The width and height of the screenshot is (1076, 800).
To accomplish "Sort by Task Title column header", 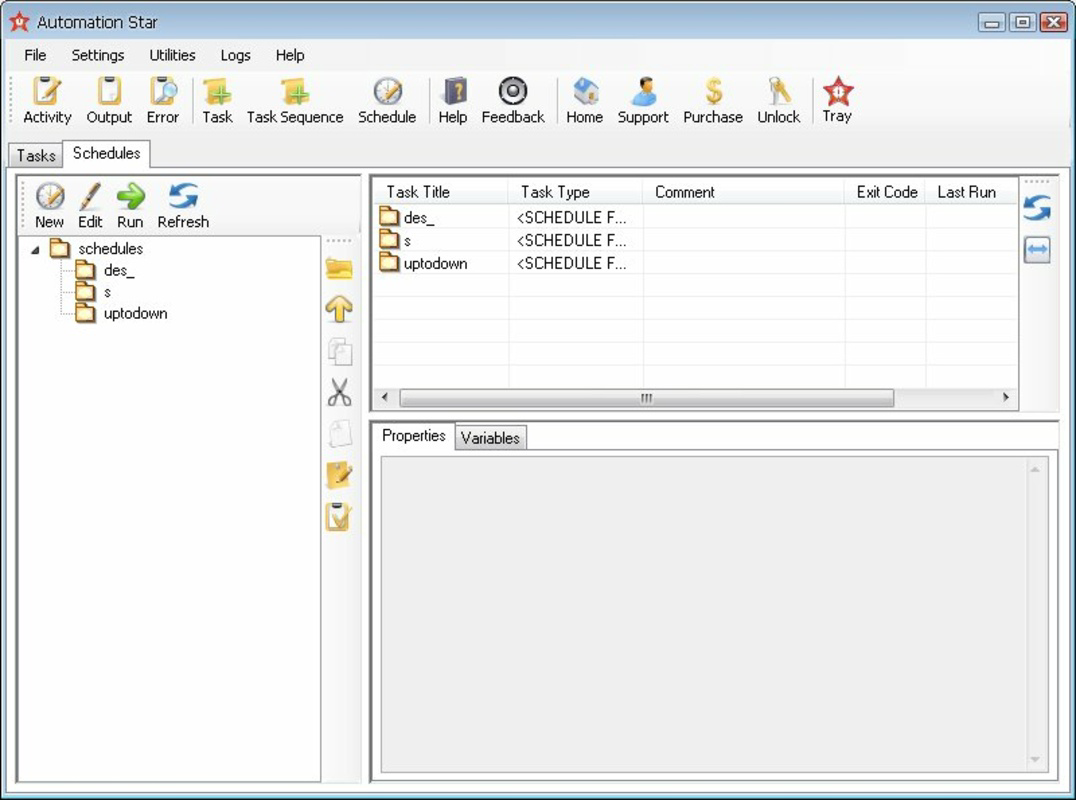I will click(x=441, y=192).
